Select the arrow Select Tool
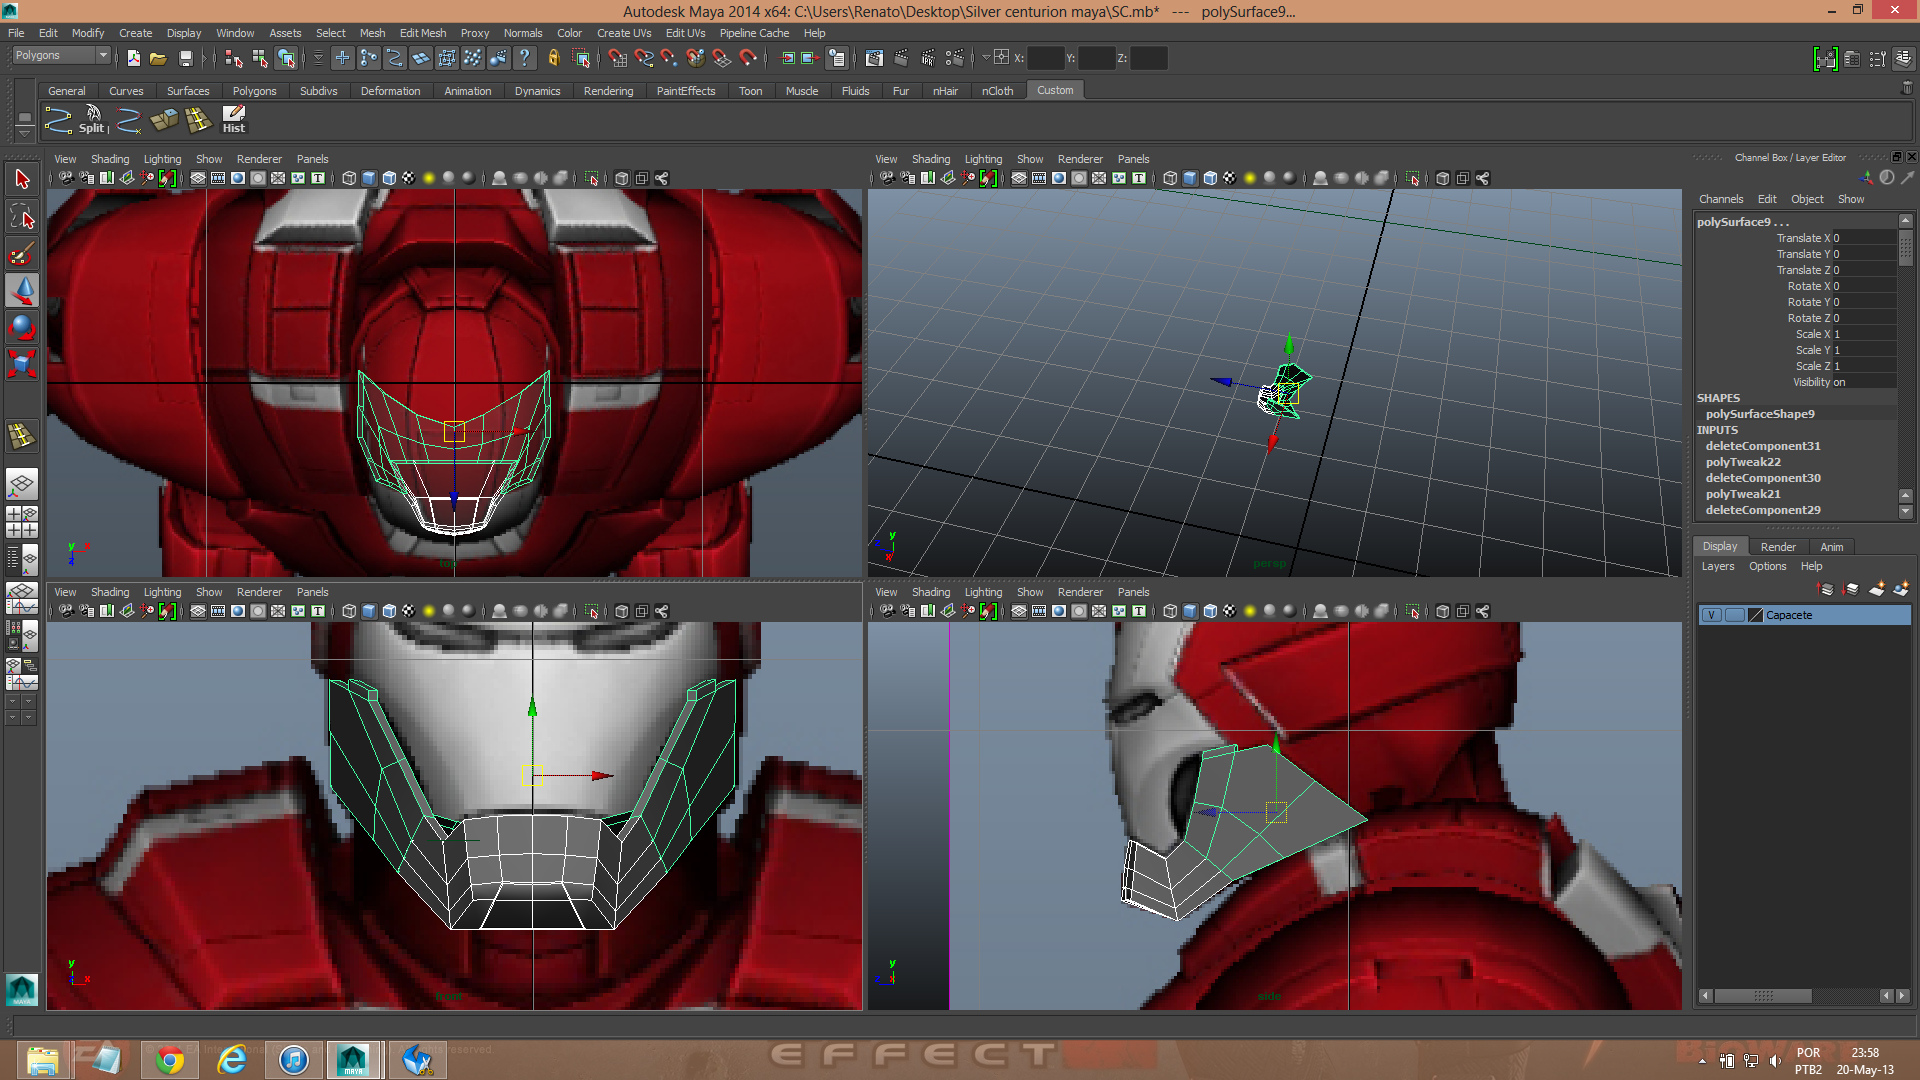Viewport: 1920px width, 1080px height. point(22,180)
